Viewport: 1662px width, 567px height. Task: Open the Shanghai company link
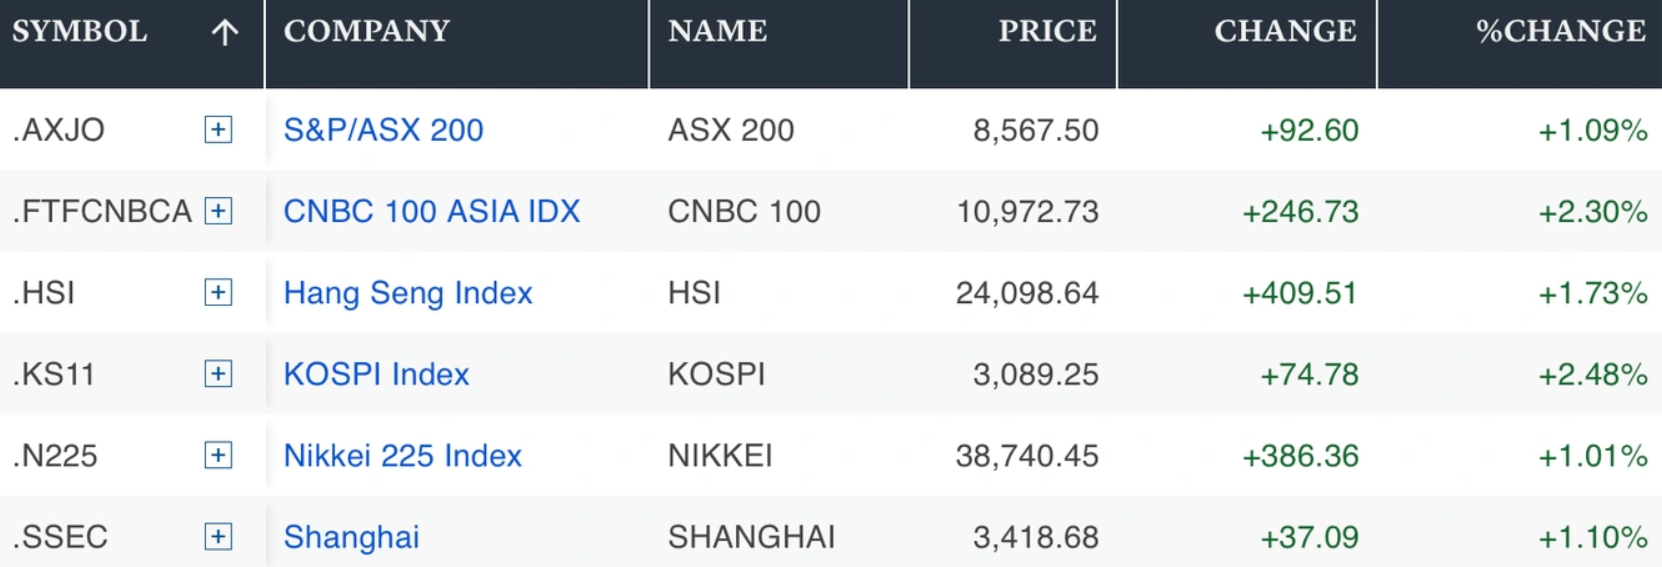pos(351,537)
